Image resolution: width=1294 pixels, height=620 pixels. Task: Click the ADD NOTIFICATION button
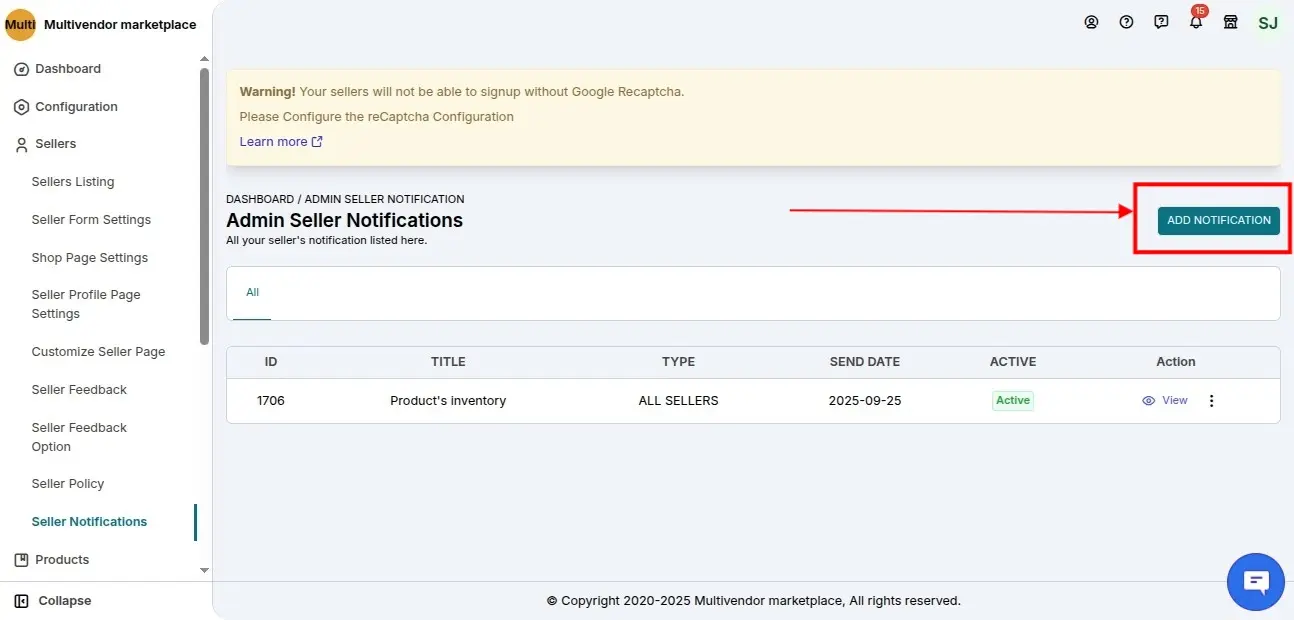click(x=1218, y=220)
